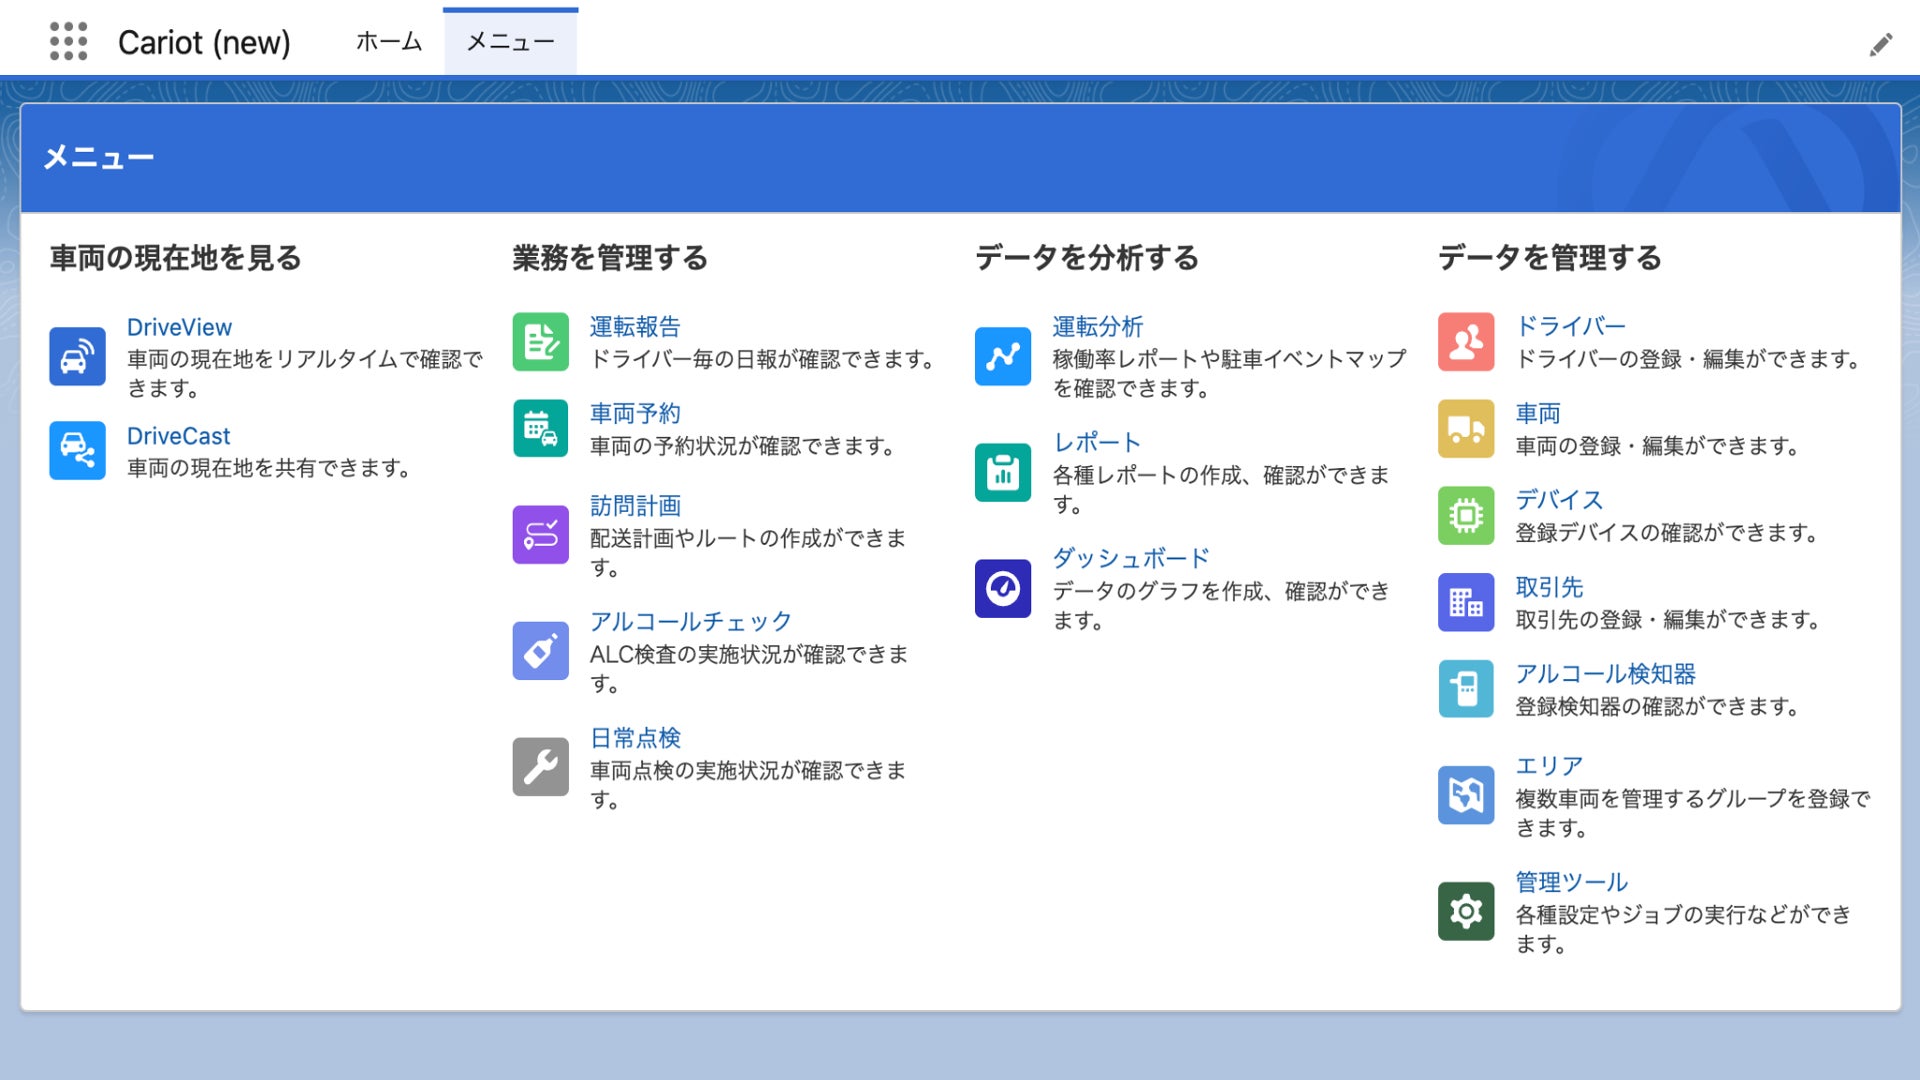This screenshot has width=1920, height=1080.
Task: Click the red ドライバー person icon
Action: click(1465, 342)
